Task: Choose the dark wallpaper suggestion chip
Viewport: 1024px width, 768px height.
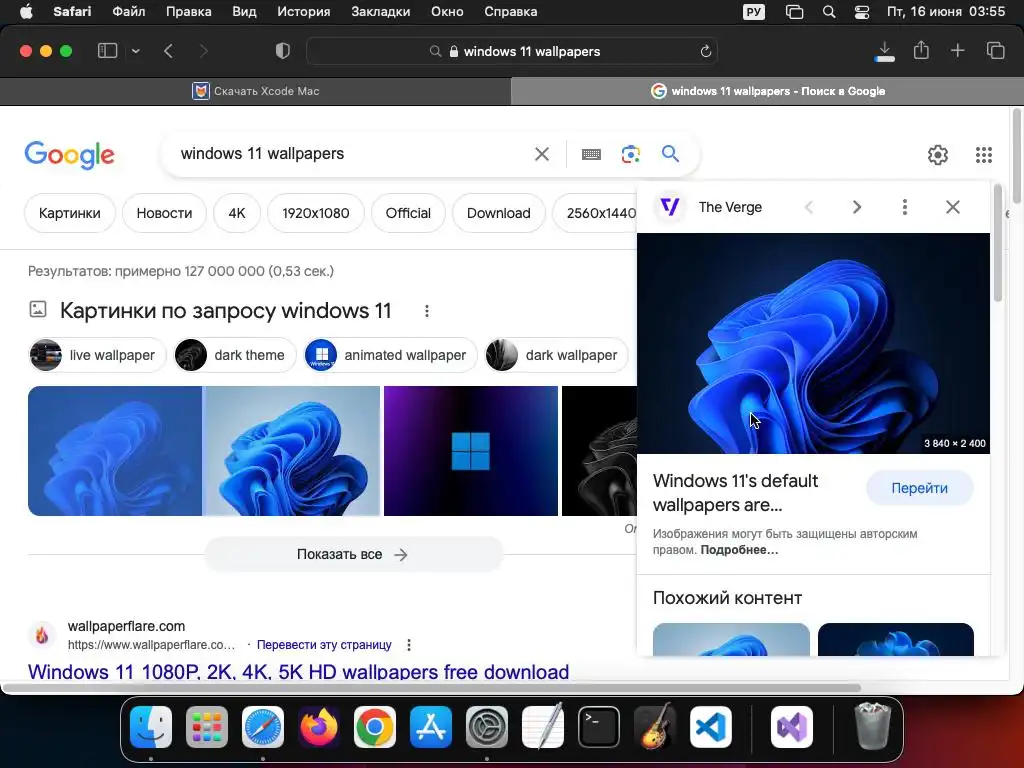Action: [556, 355]
